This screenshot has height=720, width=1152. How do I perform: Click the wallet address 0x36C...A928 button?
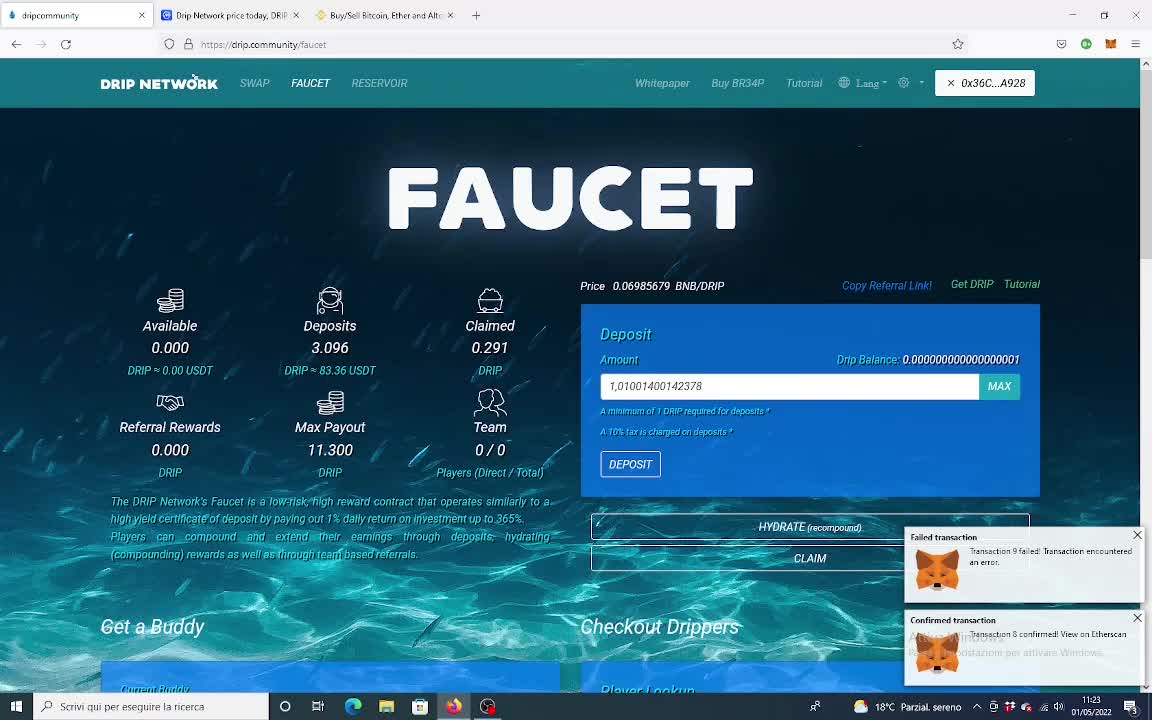point(984,83)
